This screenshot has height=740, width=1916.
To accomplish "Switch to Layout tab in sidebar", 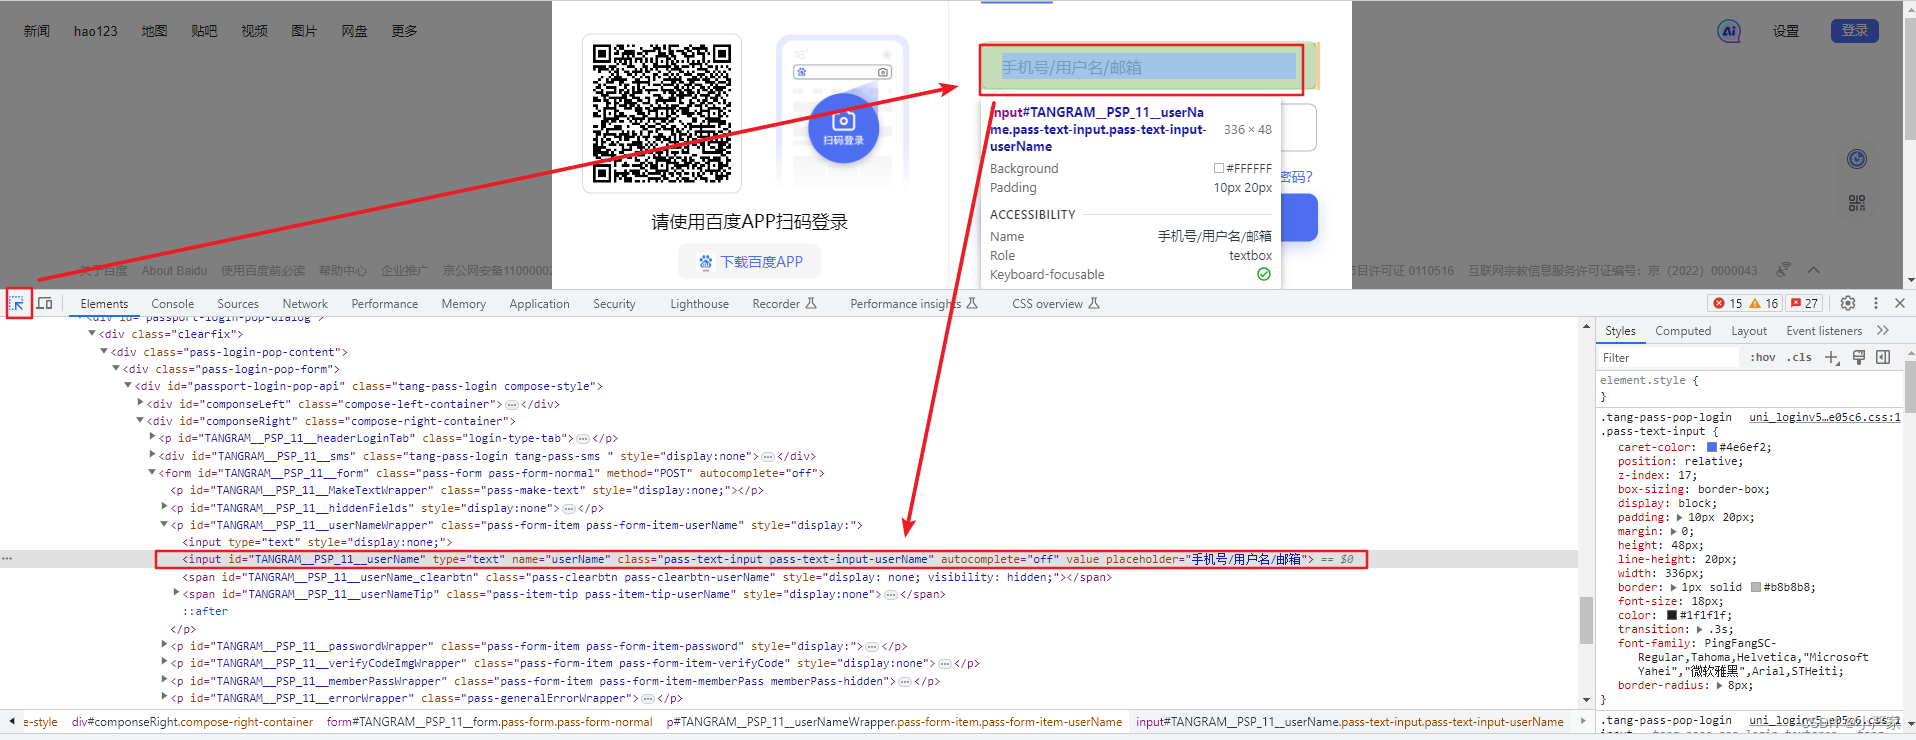I will click(x=1749, y=331).
